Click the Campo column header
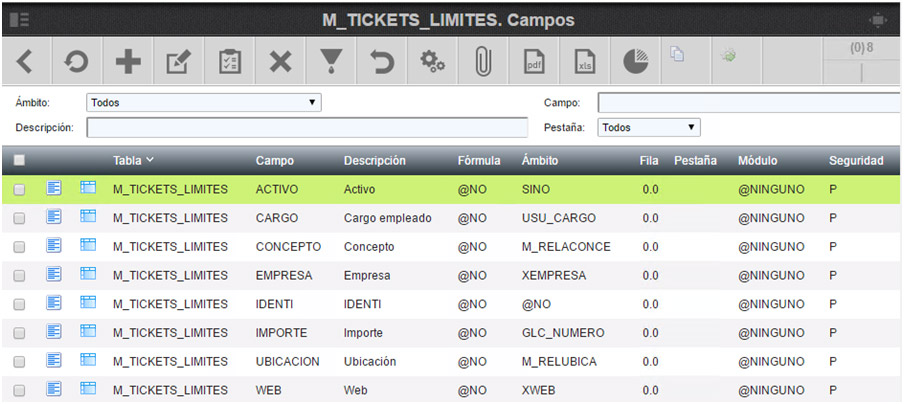The height and width of the screenshot is (404, 904). pos(274,161)
